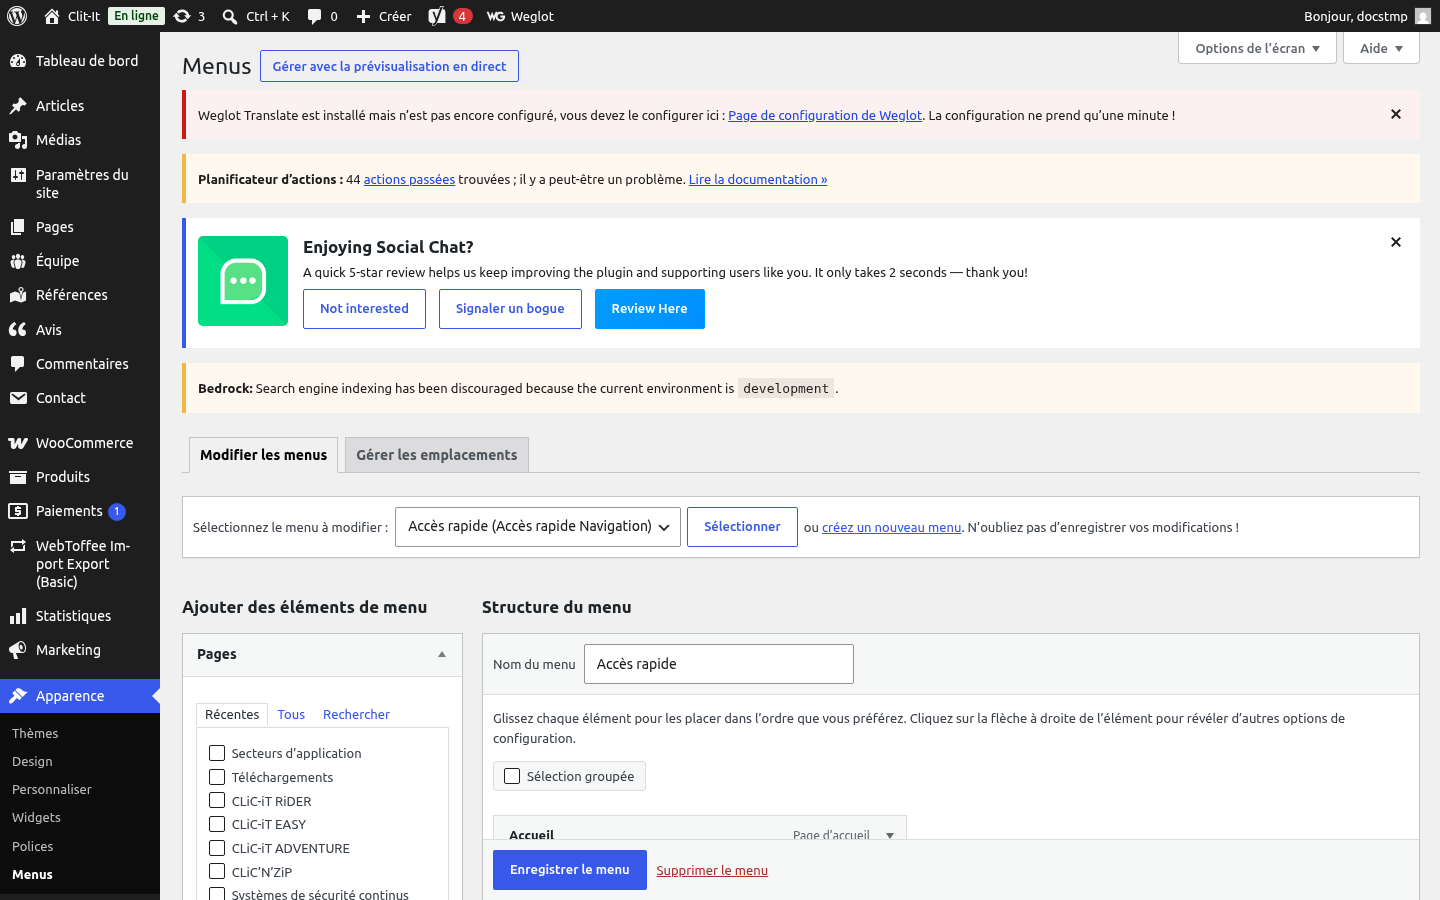Expand the Aide help panel
Screen dimensions: 1440x900
click(x=1381, y=48)
